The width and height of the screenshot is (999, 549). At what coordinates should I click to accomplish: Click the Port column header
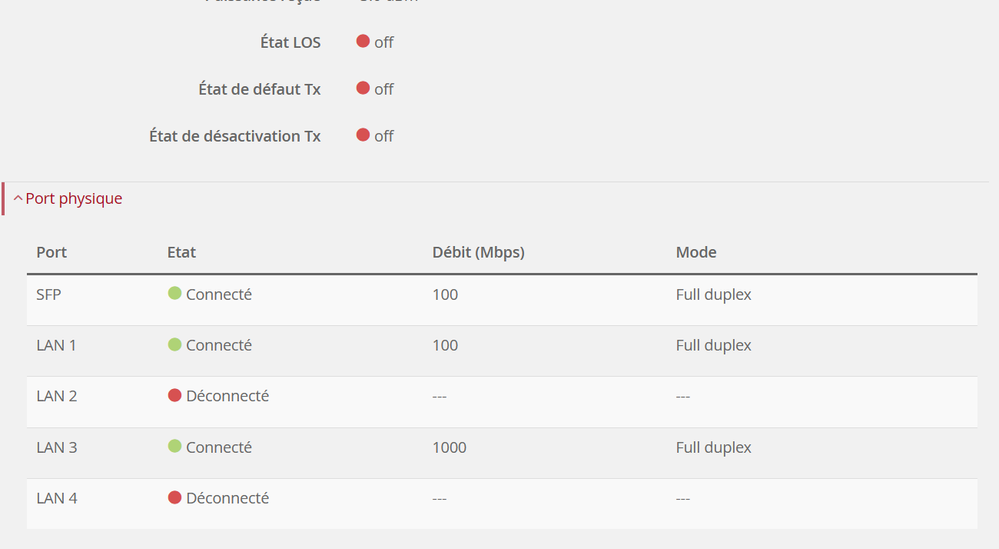52,252
